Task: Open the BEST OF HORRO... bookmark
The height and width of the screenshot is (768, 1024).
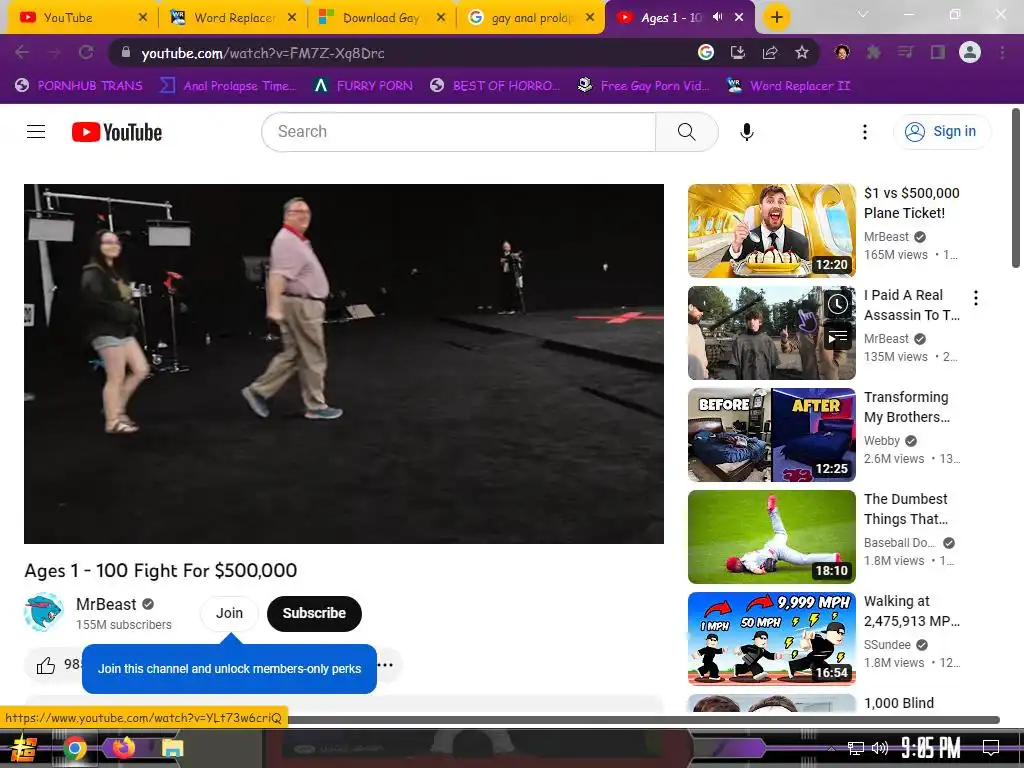Action: click(x=495, y=85)
